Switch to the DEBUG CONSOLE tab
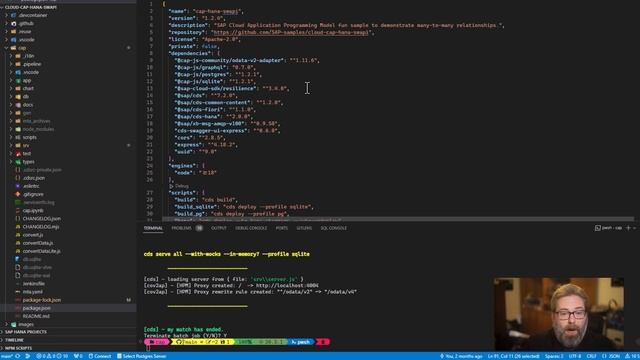The width and height of the screenshot is (640, 360). [x=251, y=228]
